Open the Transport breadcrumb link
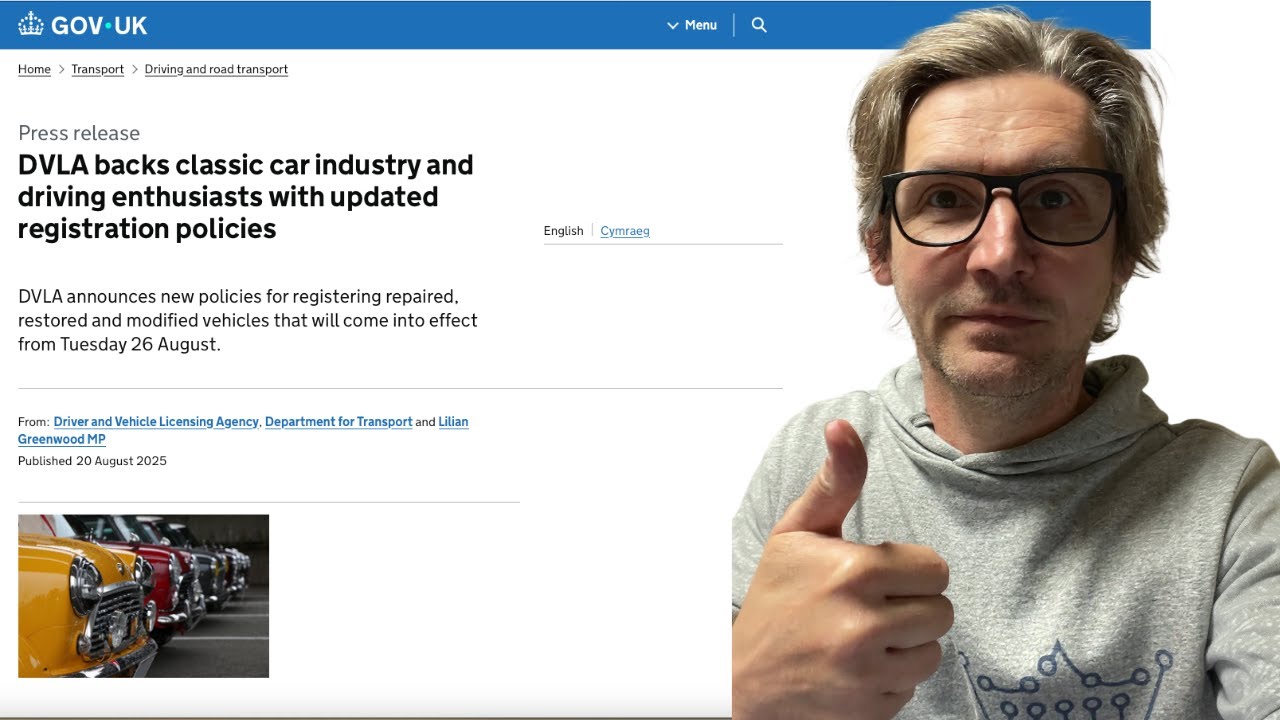The width and height of the screenshot is (1280, 720). coord(97,69)
